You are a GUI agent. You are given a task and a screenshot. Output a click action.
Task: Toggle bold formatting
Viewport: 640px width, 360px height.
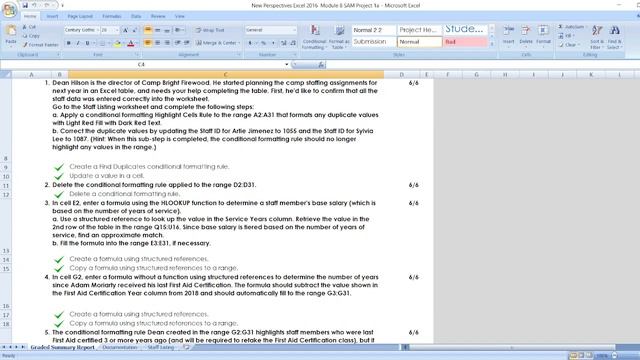point(69,43)
